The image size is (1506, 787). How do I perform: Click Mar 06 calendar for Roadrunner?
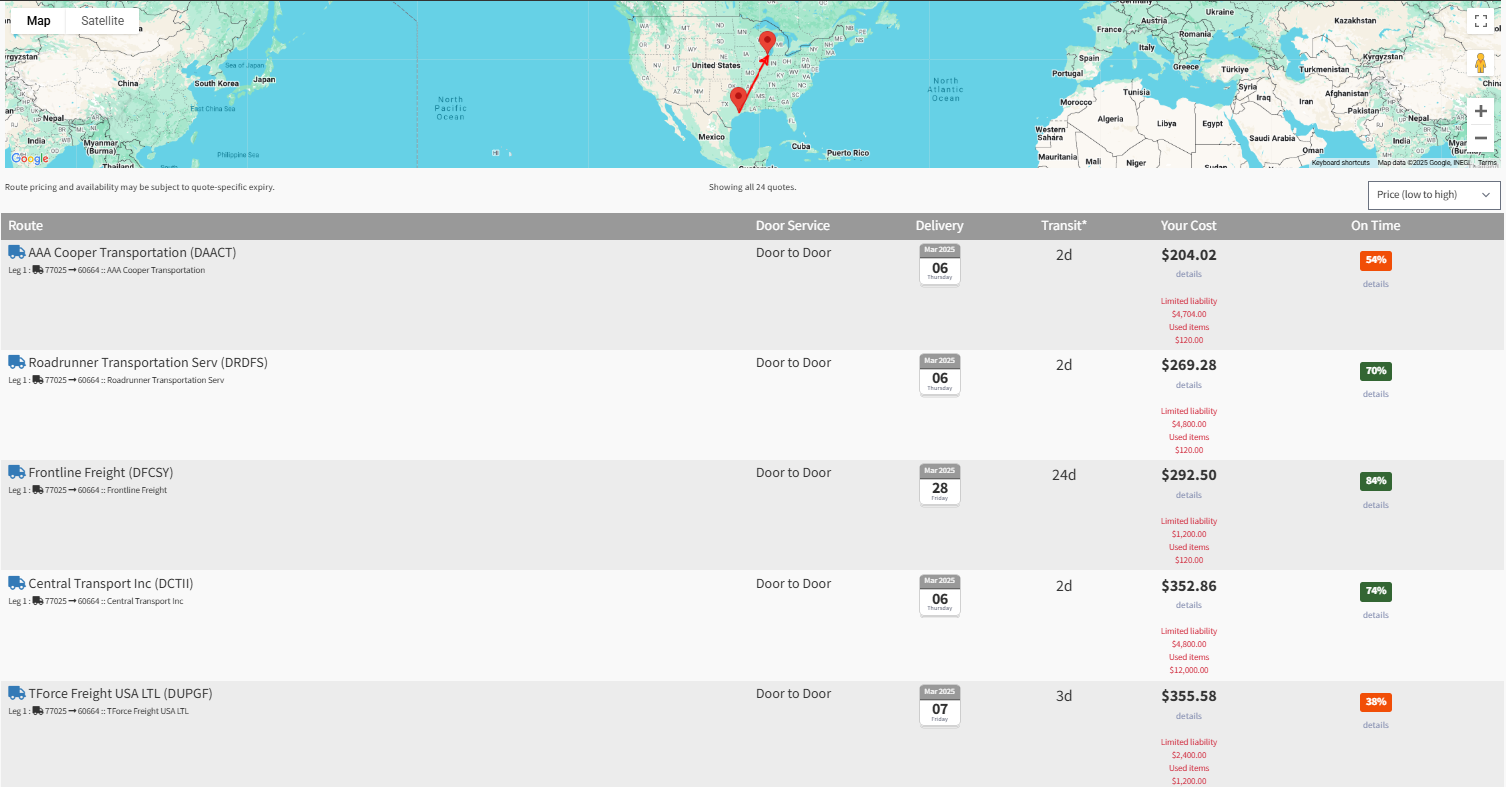coord(940,374)
